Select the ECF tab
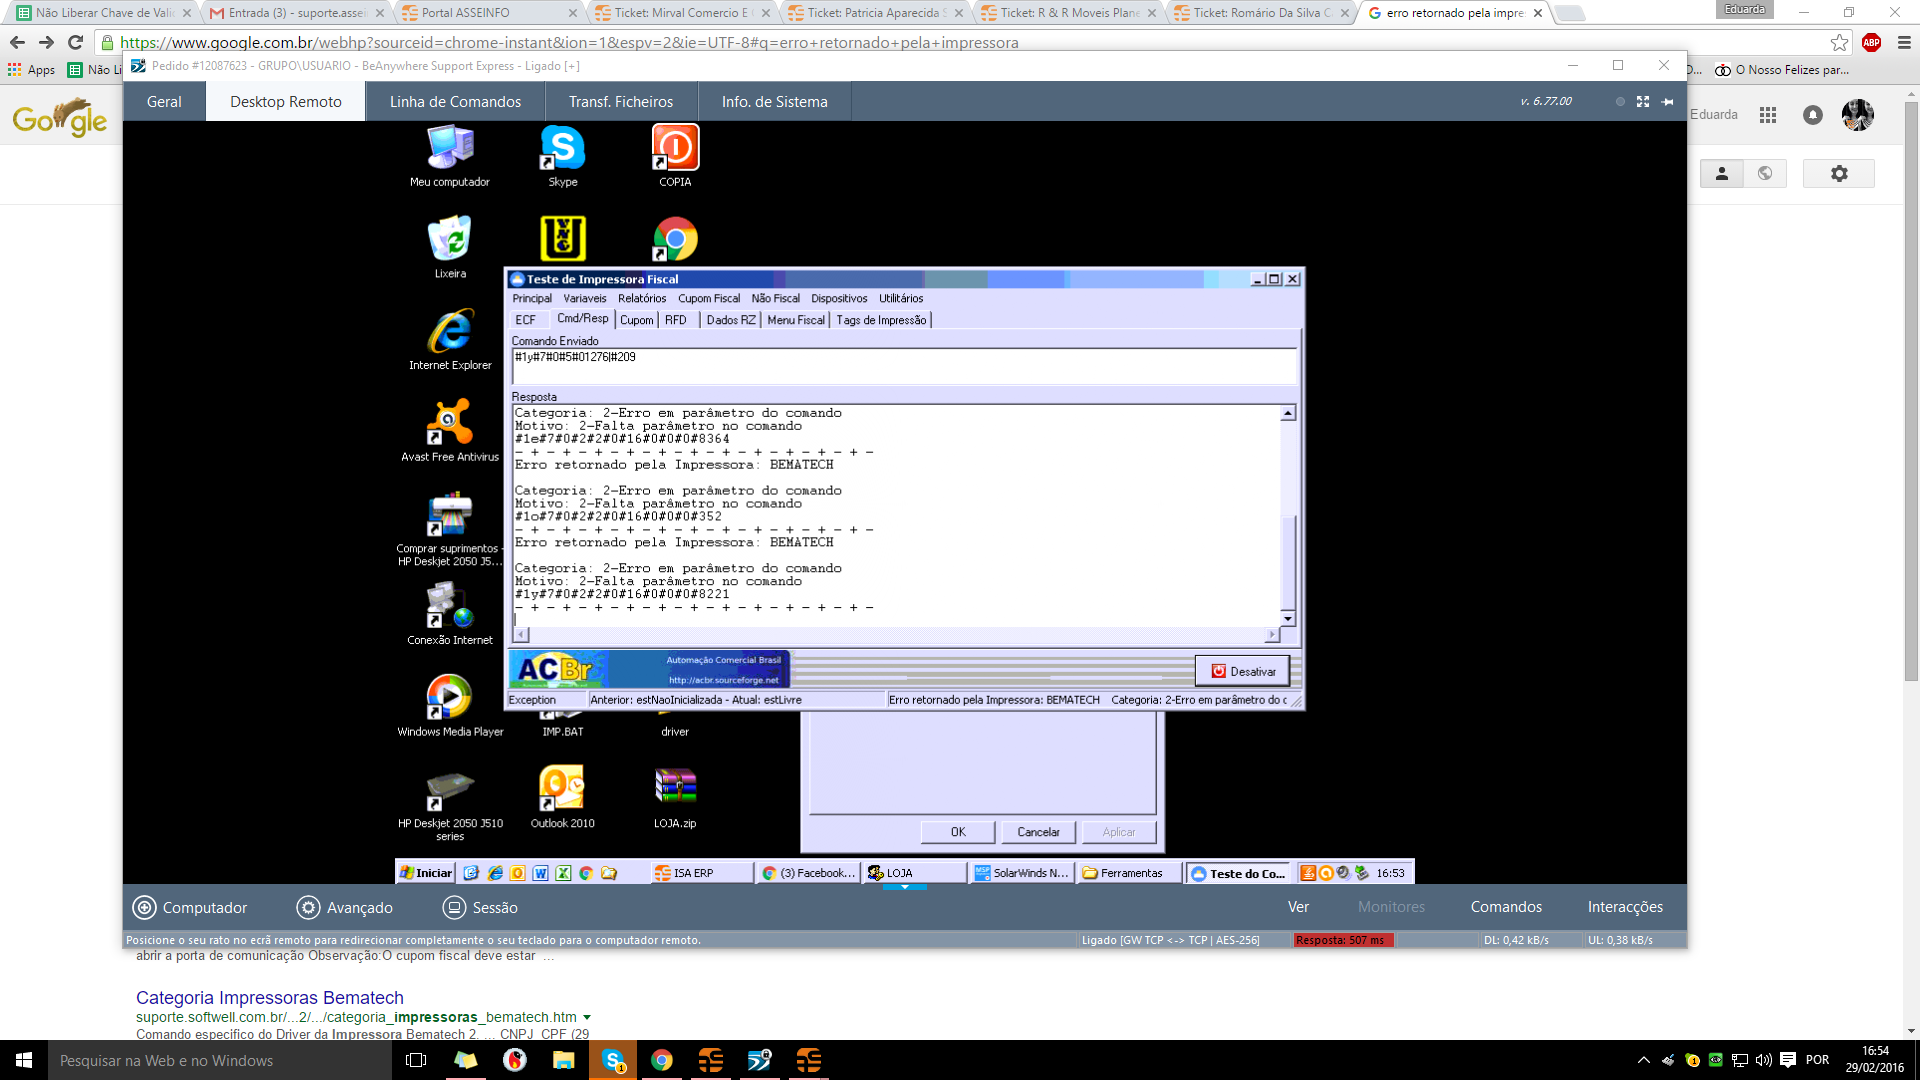The image size is (1920, 1080). [x=526, y=320]
